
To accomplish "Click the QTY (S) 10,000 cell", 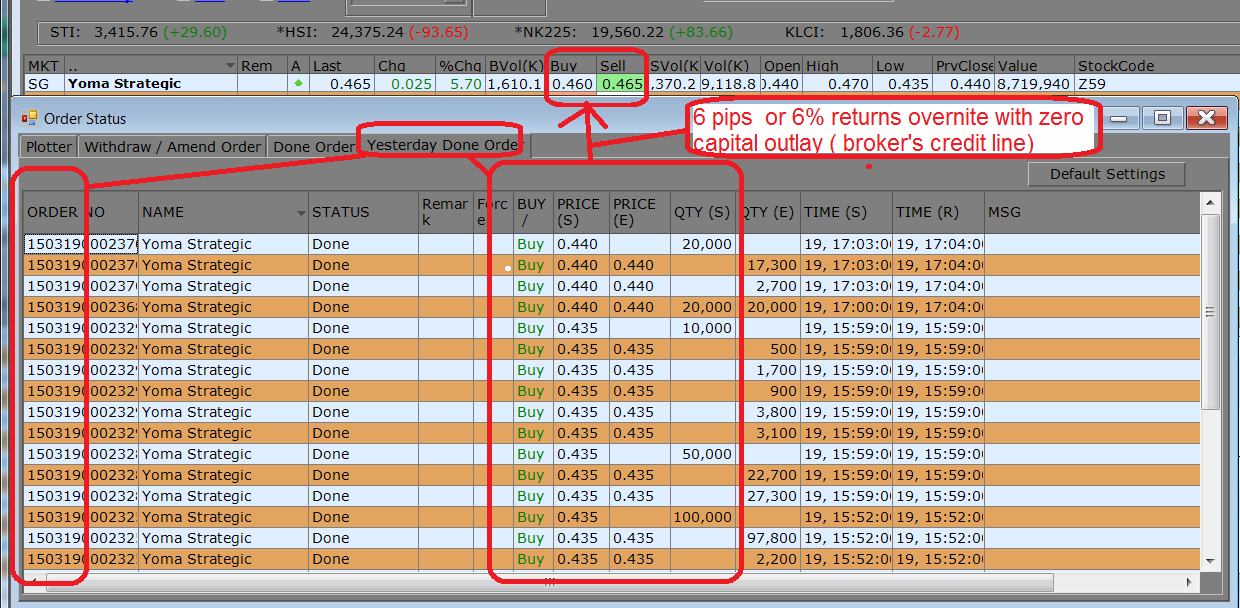I will [704, 328].
